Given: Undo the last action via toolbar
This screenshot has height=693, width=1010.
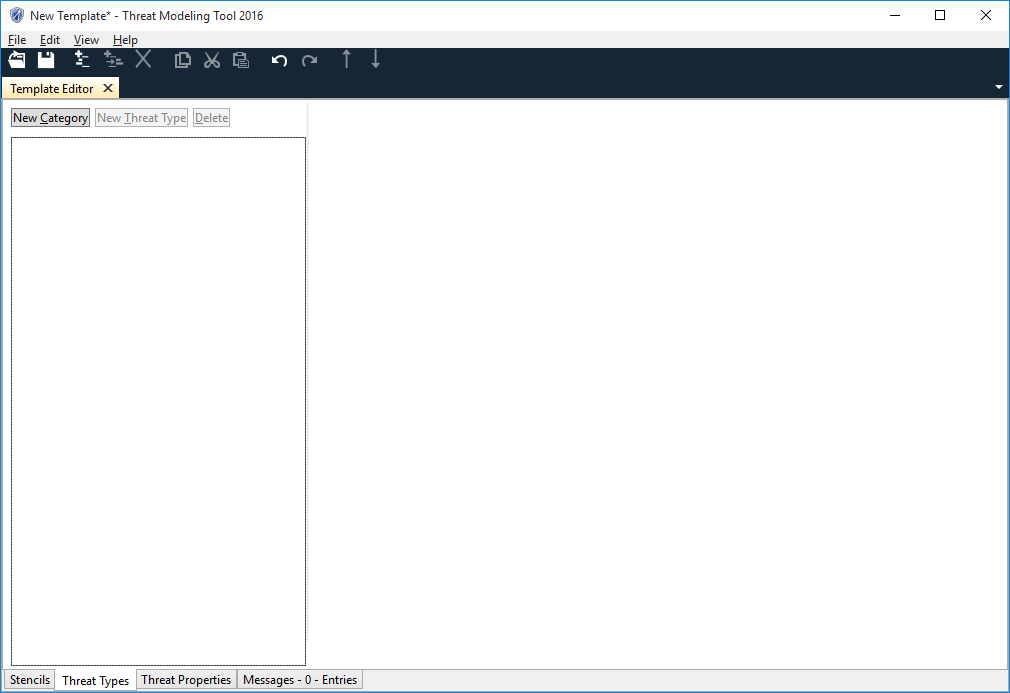Looking at the screenshot, I should tap(279, 60).
